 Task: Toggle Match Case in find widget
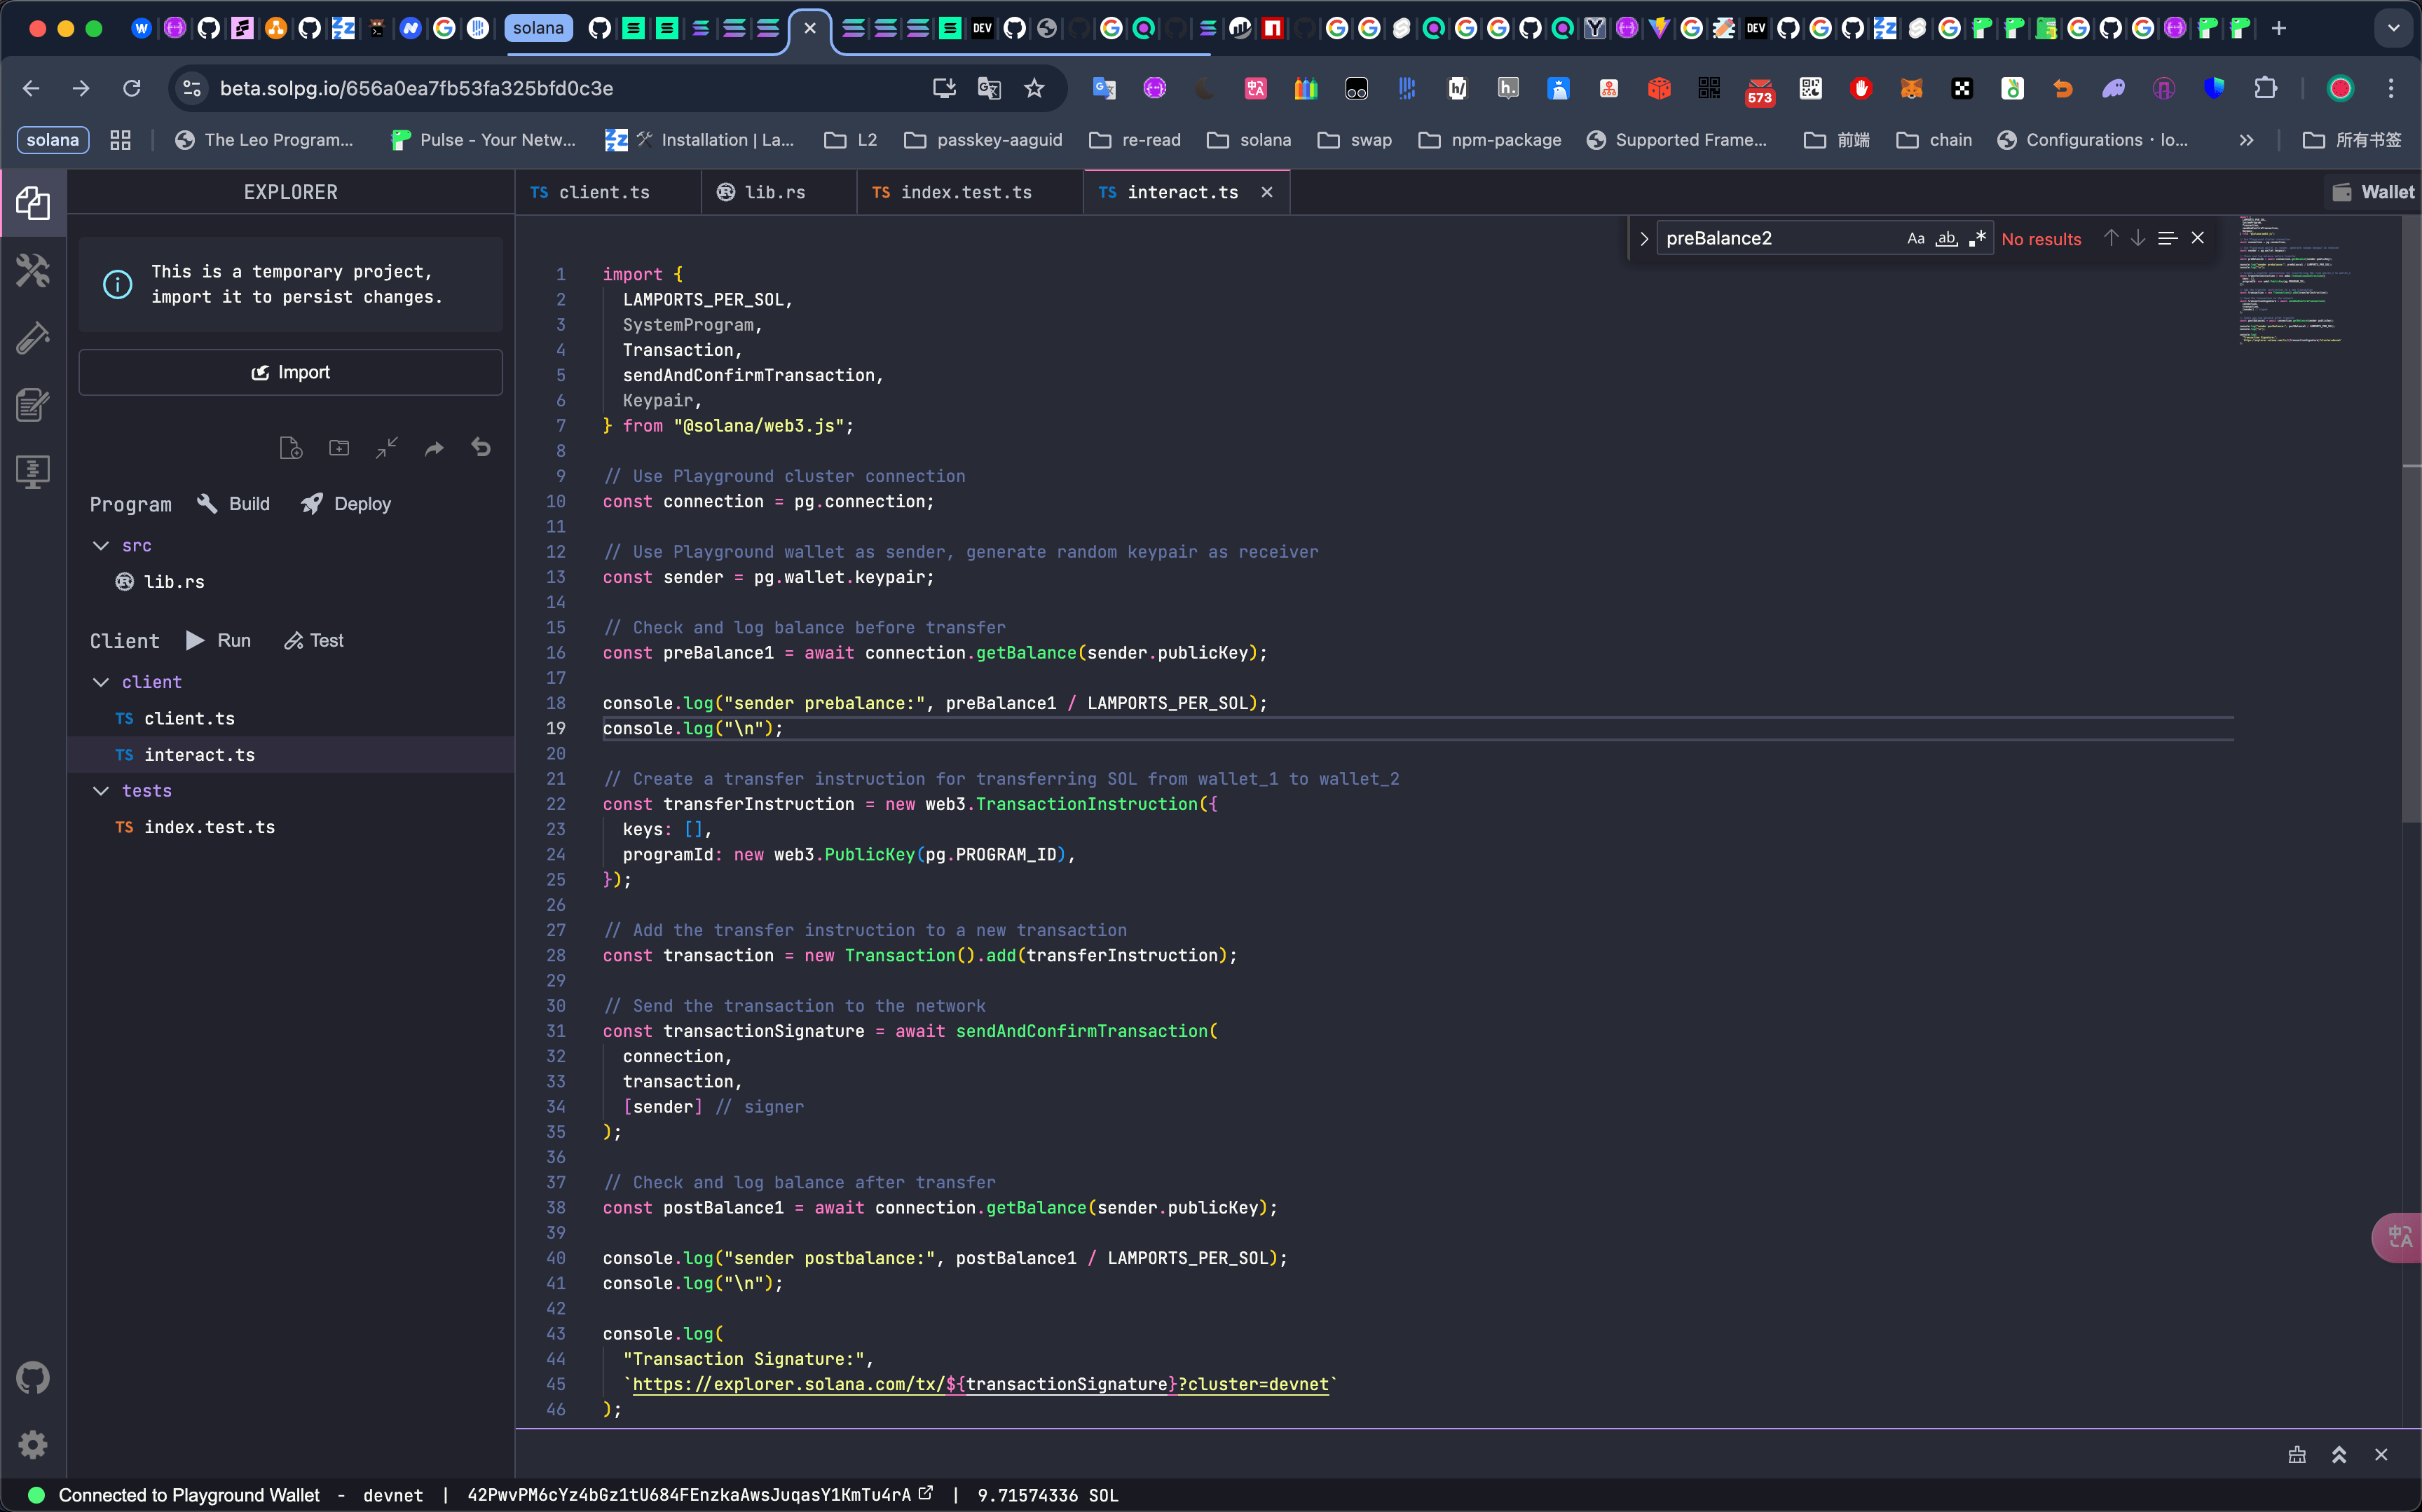click(1915, 238)
